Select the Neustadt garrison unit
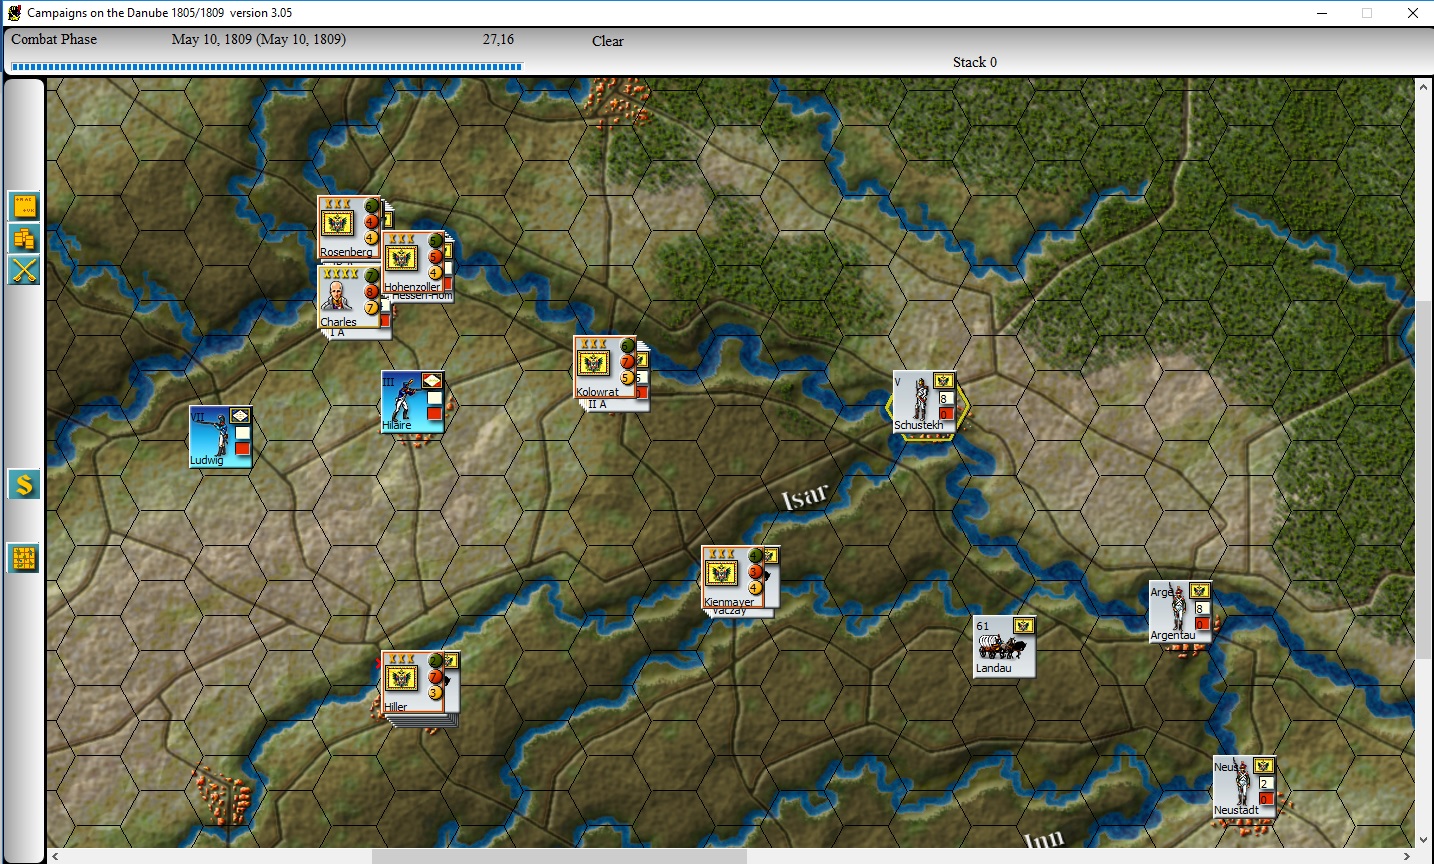Screen dimensions: 1434x864 [x=1245, y=787]
